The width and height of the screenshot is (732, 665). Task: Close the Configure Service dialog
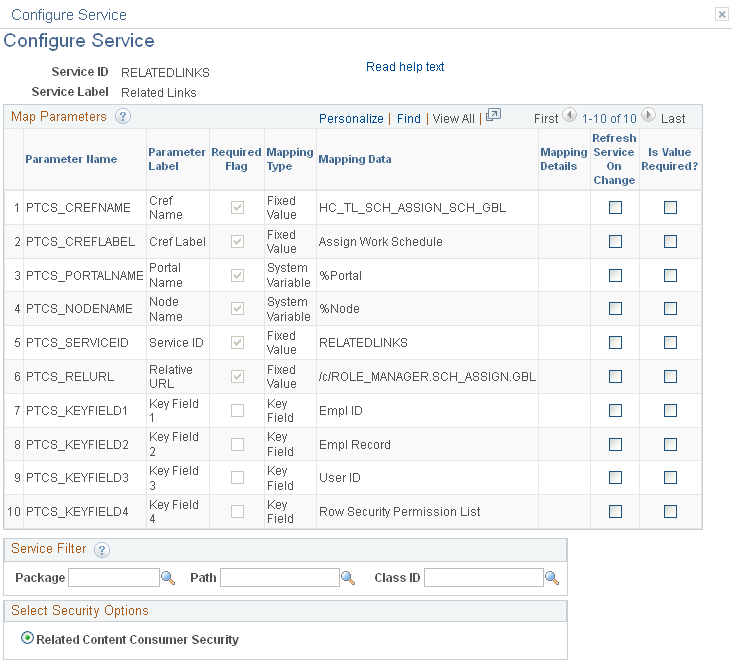[722, 14]
